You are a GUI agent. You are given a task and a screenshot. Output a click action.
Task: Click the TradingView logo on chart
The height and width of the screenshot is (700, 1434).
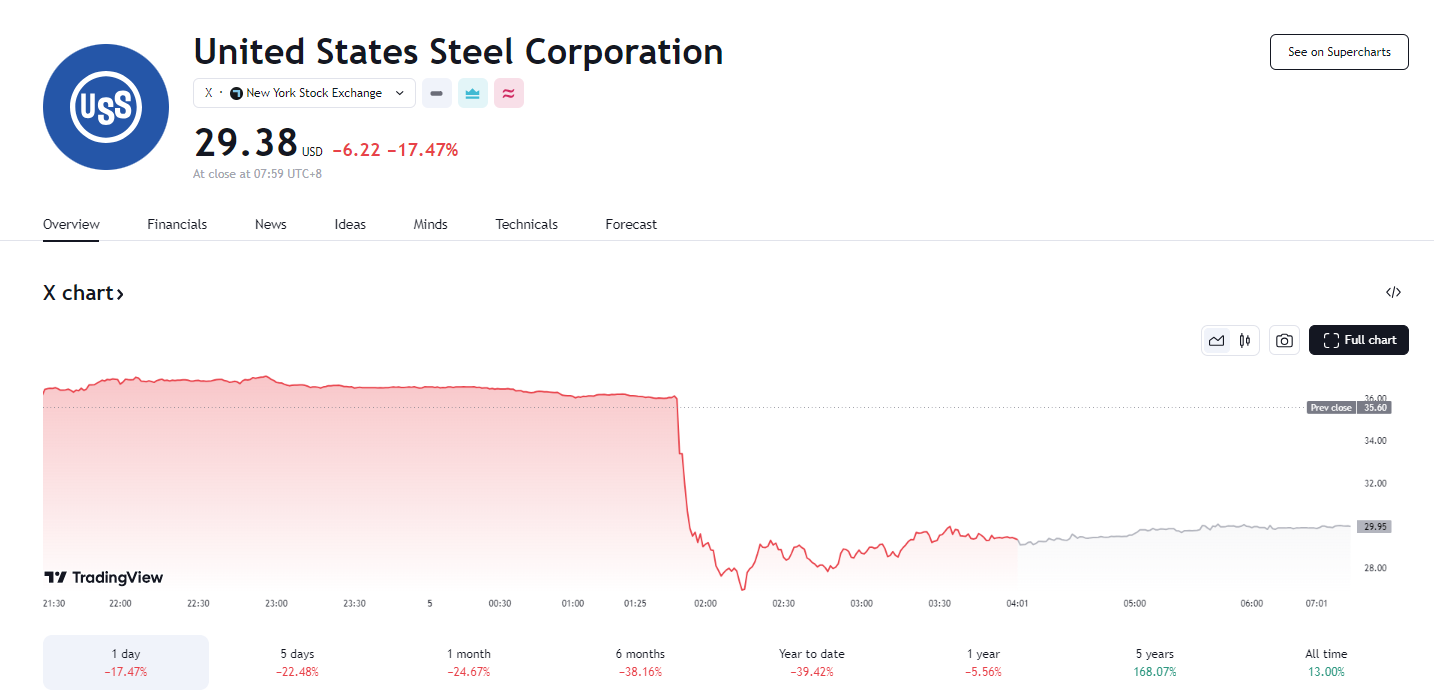point(104,577)
